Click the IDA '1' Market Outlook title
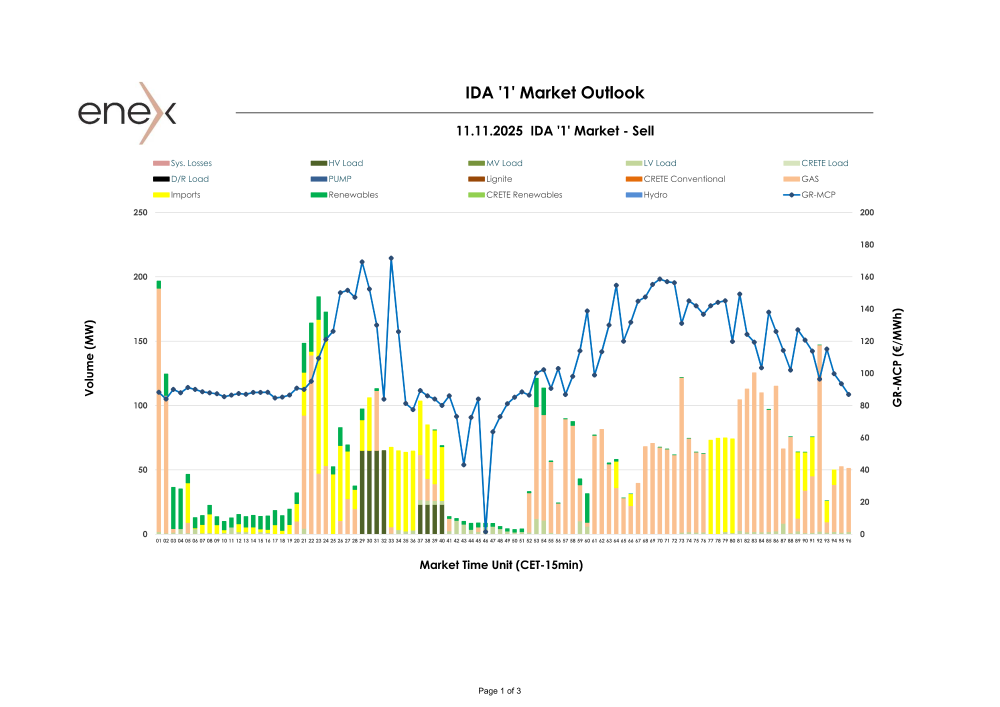Image resolution: width=1000 pixels, height=707 pixels. click(x=555, y=93)
